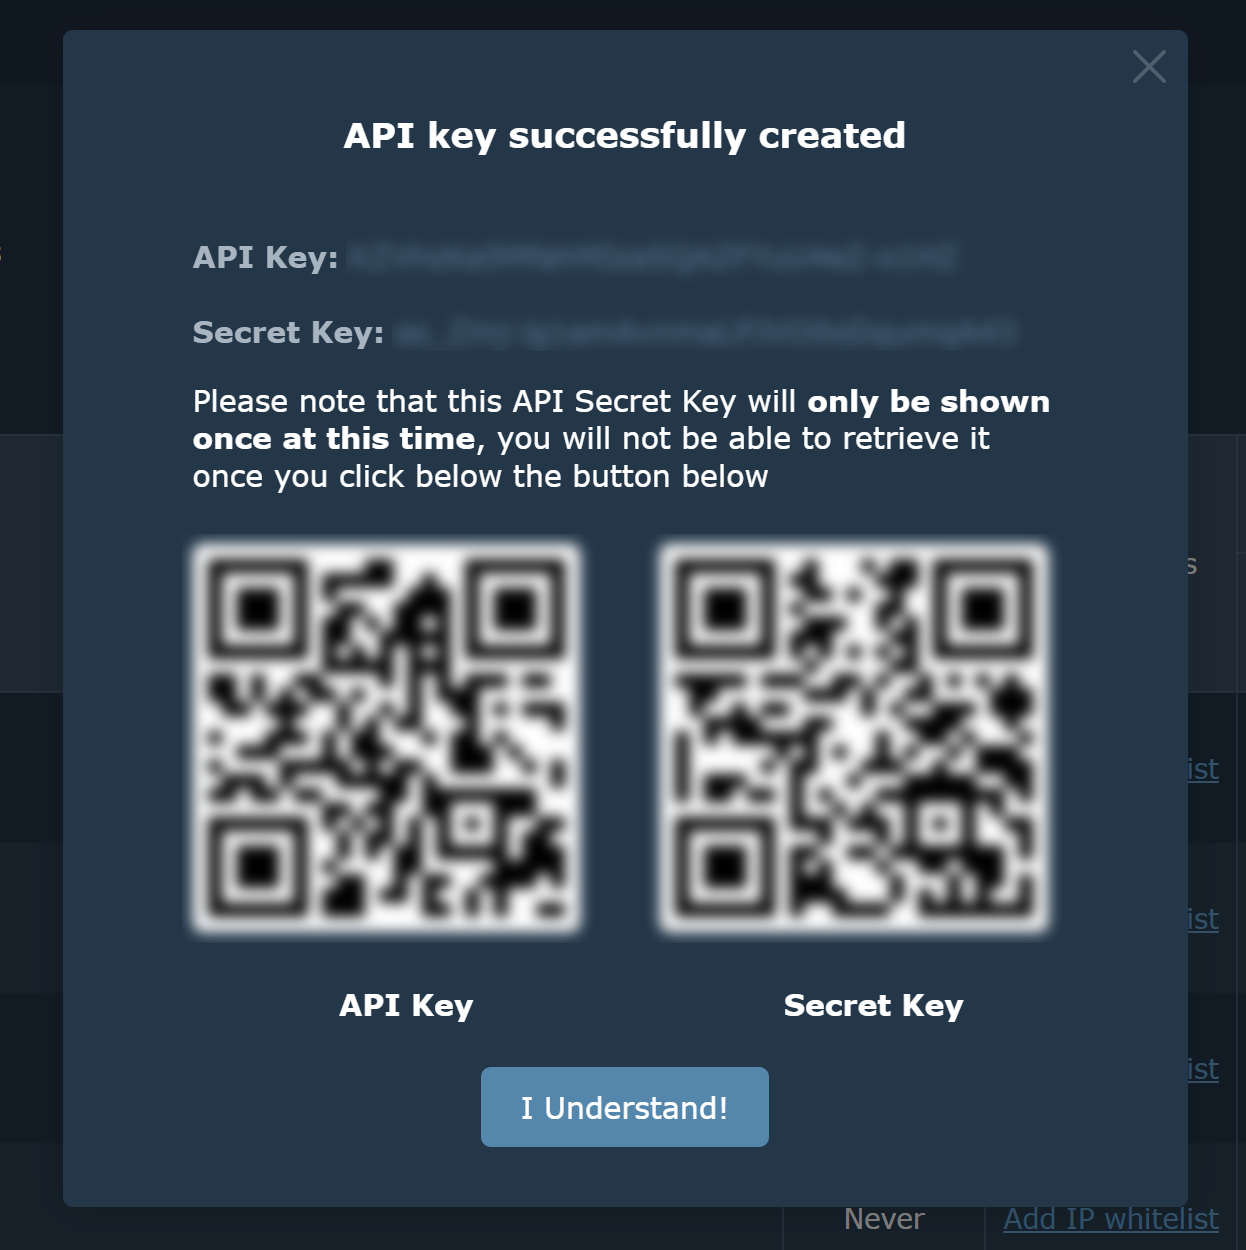Click the 'API Key' caption under QR code
Screen dimensions: 1246x1250
pos(406,1005)
